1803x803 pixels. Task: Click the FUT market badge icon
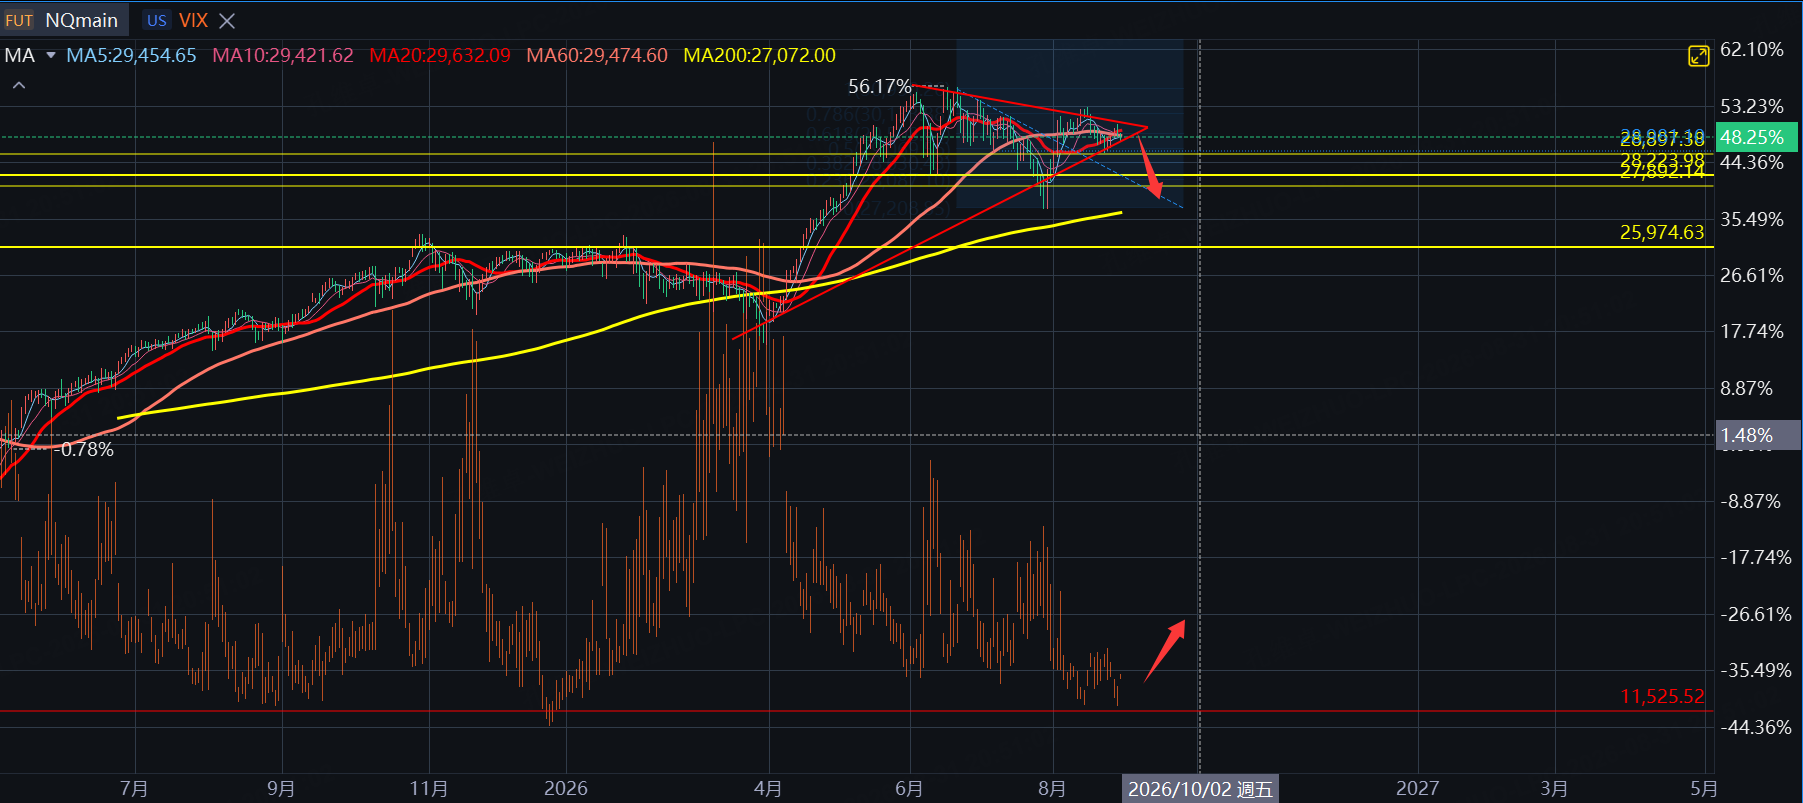click(19, 20)
